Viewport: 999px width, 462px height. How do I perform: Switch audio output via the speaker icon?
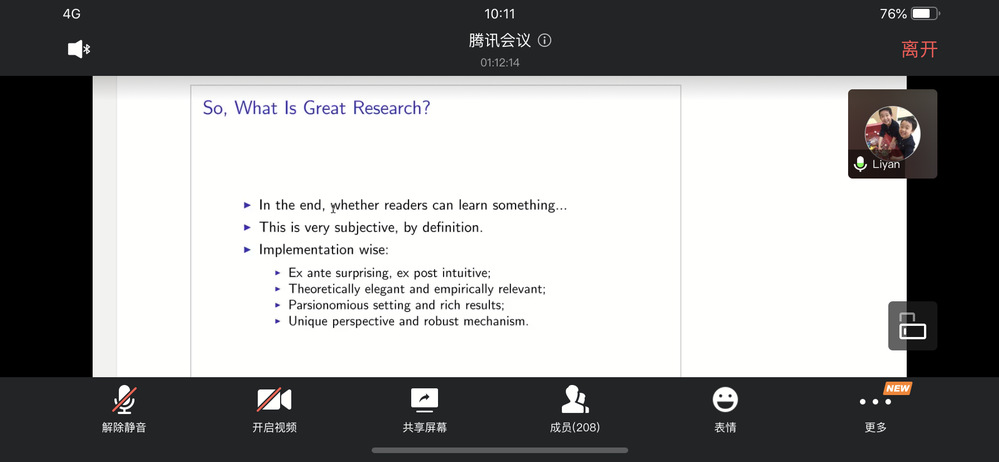point(75,49)
